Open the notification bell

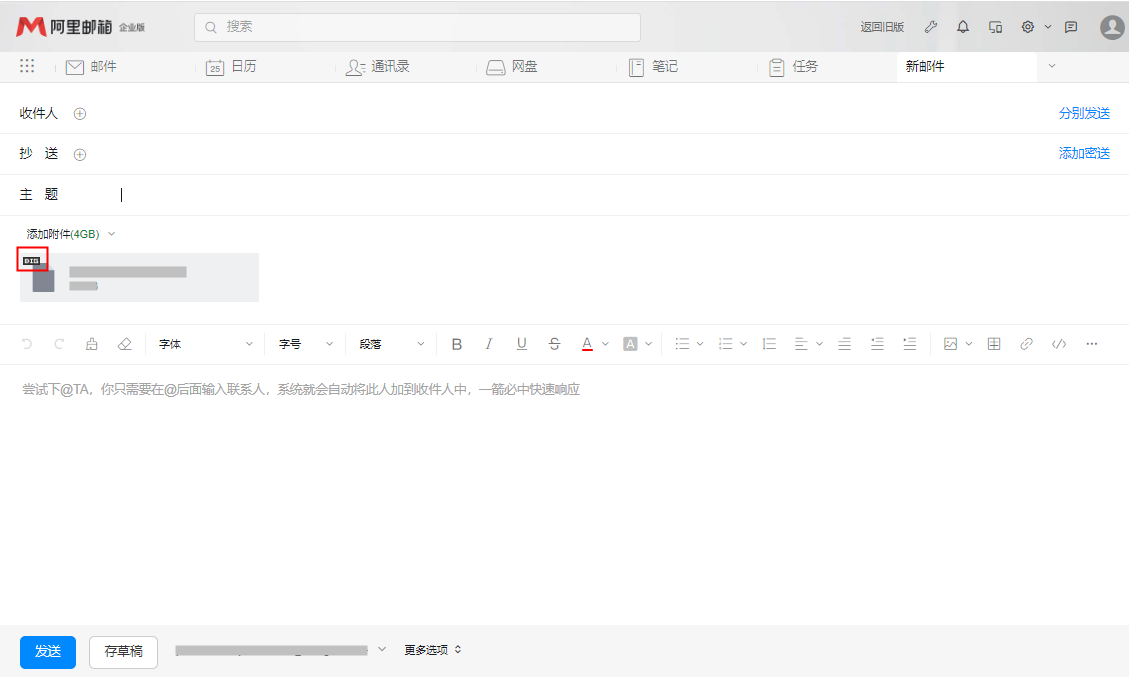(x=963, y=27)
